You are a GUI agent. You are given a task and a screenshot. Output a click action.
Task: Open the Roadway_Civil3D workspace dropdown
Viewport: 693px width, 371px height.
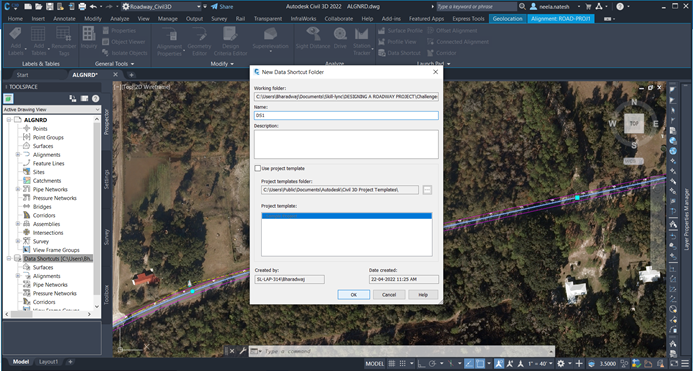[198, 7]
